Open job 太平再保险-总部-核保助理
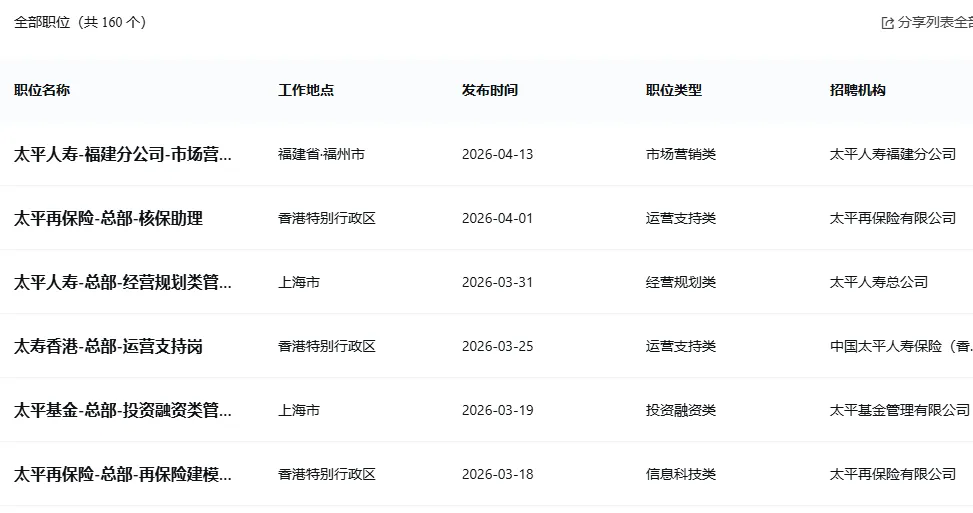This screenshot has width=973, height=513. tap(109, 218)
